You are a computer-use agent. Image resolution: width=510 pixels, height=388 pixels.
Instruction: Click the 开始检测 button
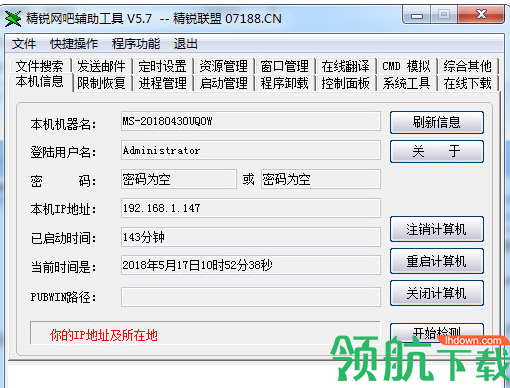click(x=437, y=332)
